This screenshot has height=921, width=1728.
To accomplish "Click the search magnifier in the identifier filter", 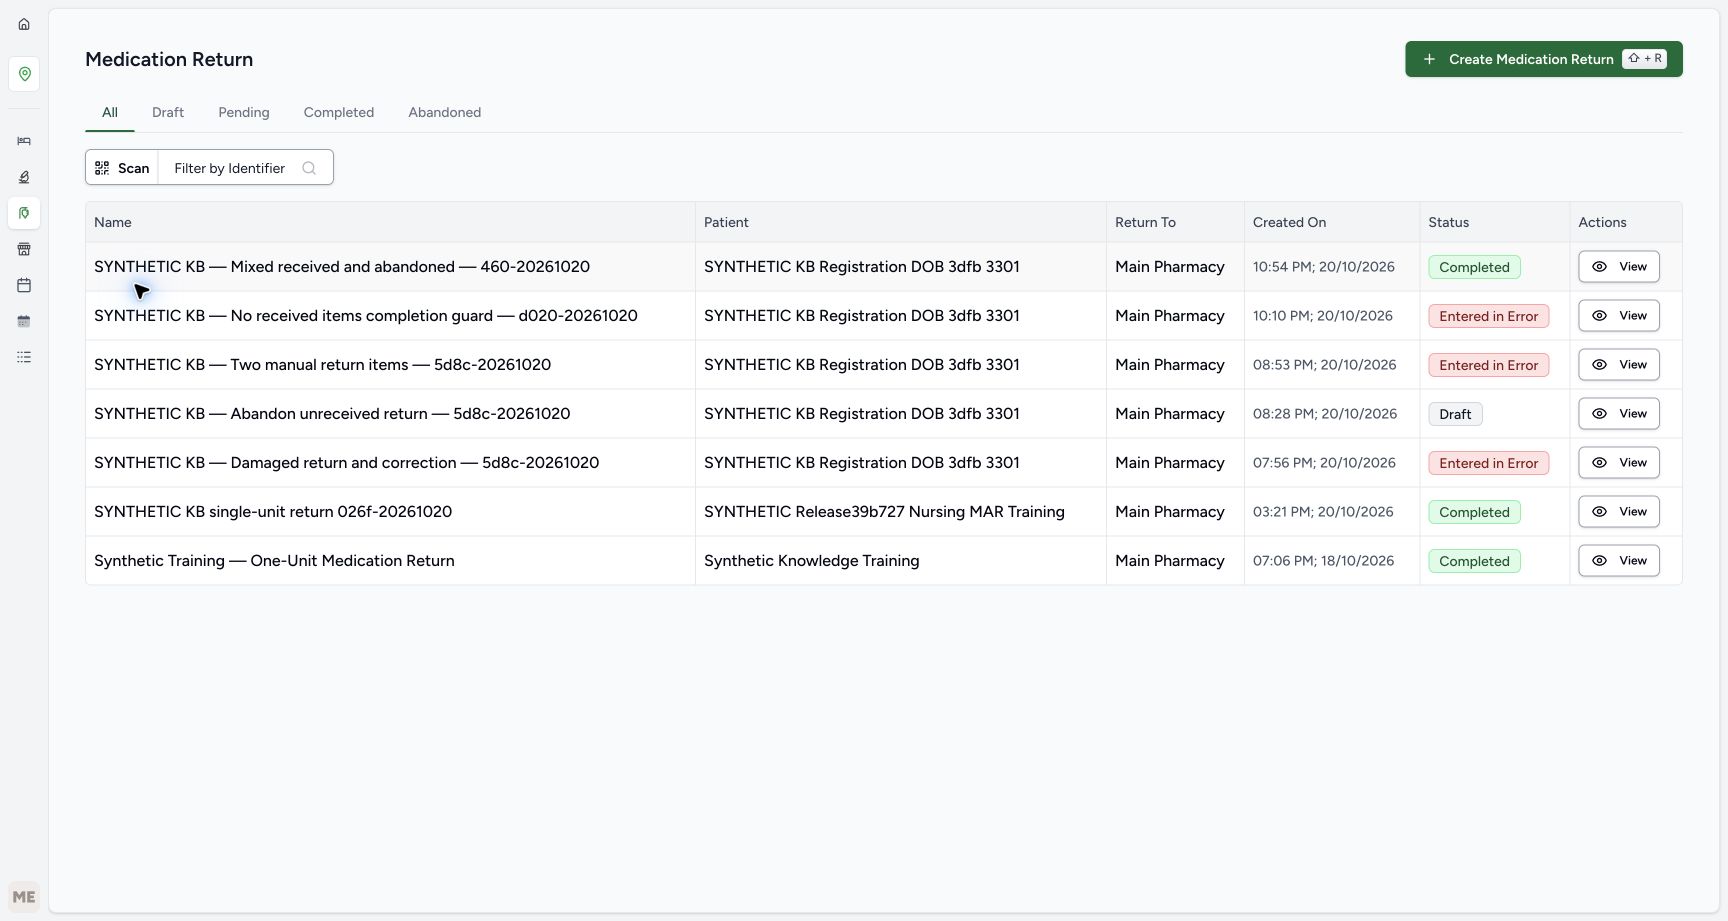I will click(309, 168).
